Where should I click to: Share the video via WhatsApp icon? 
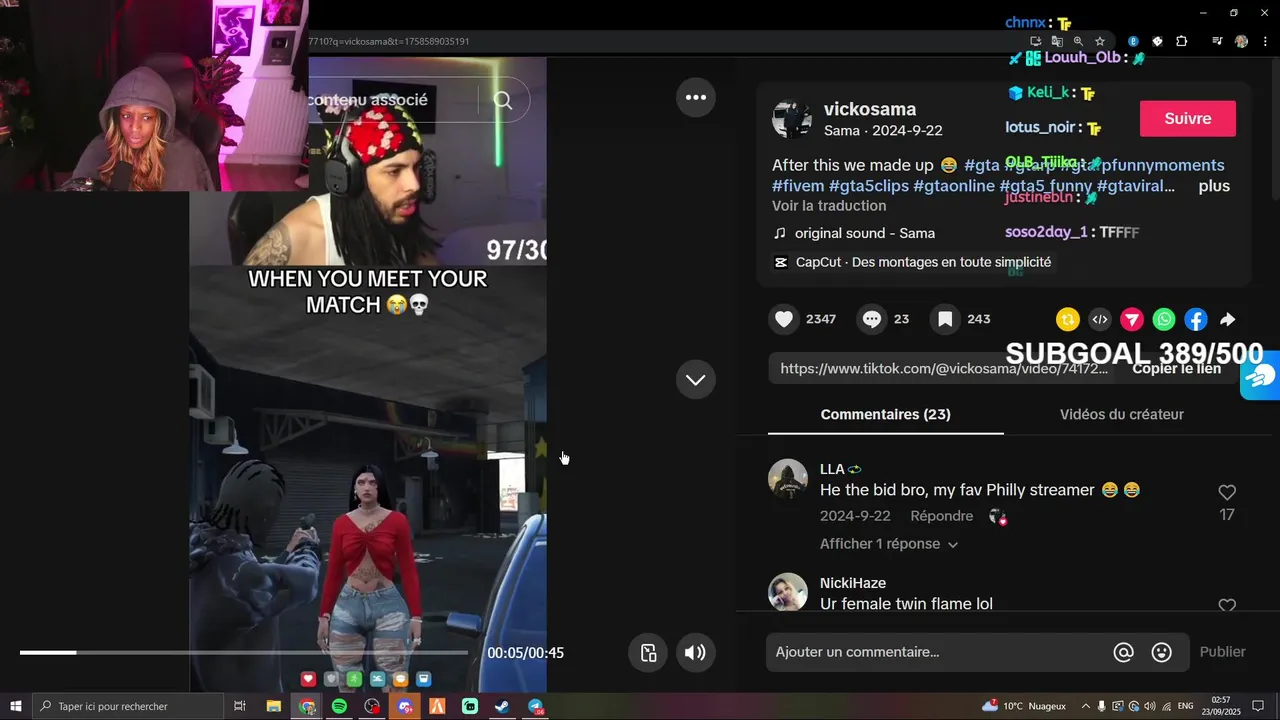[x=1164, y=319]
